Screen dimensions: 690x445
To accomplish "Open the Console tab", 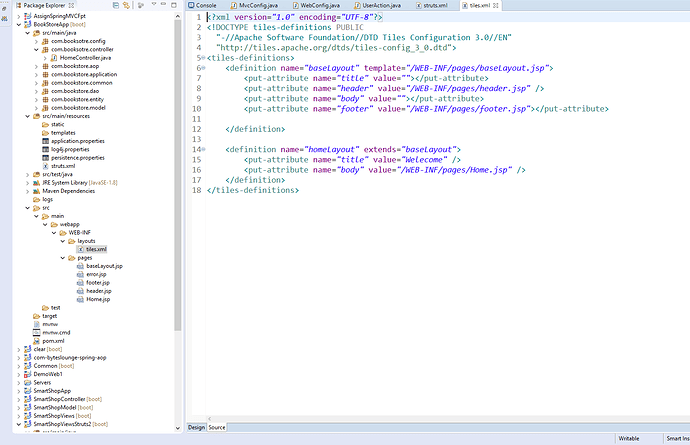I will 206,6.
